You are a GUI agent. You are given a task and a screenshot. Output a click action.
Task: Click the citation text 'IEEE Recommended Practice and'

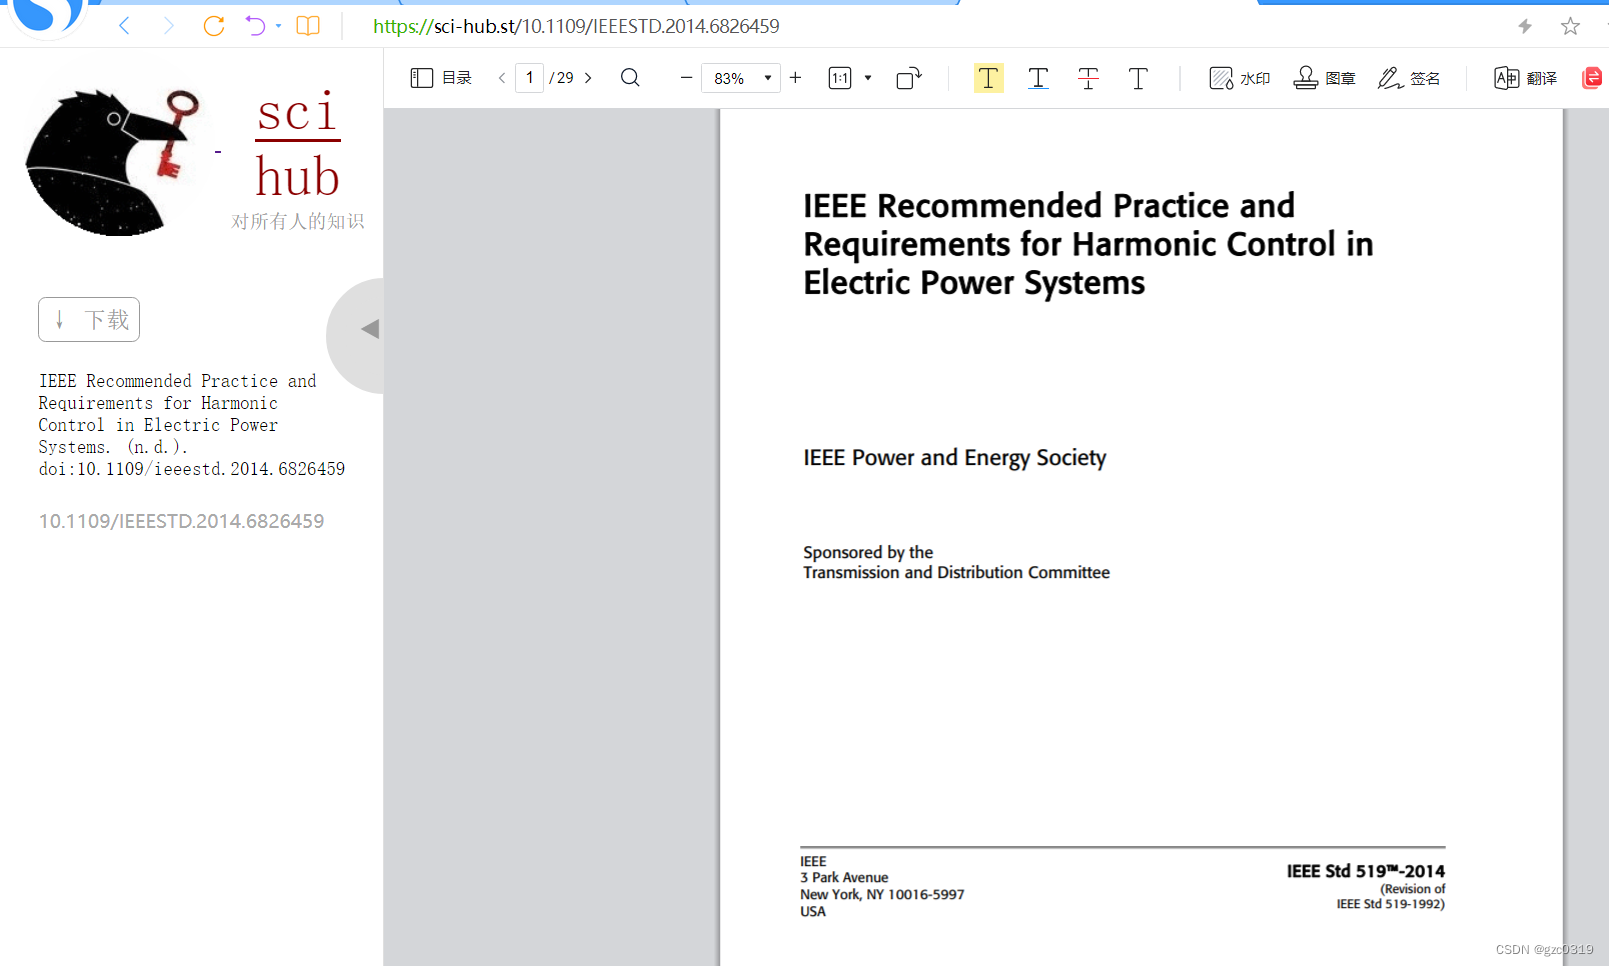point(178,381)
